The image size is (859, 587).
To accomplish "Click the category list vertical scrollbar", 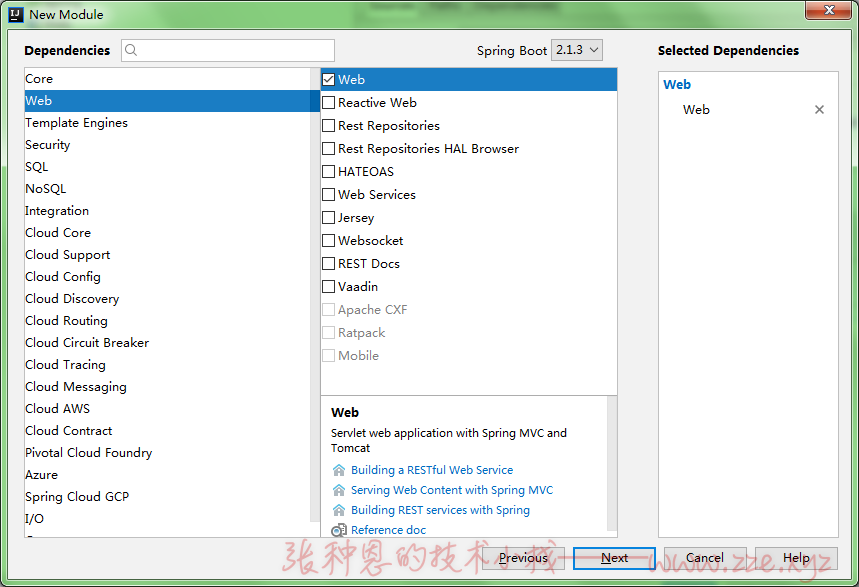I will (315, 295).
